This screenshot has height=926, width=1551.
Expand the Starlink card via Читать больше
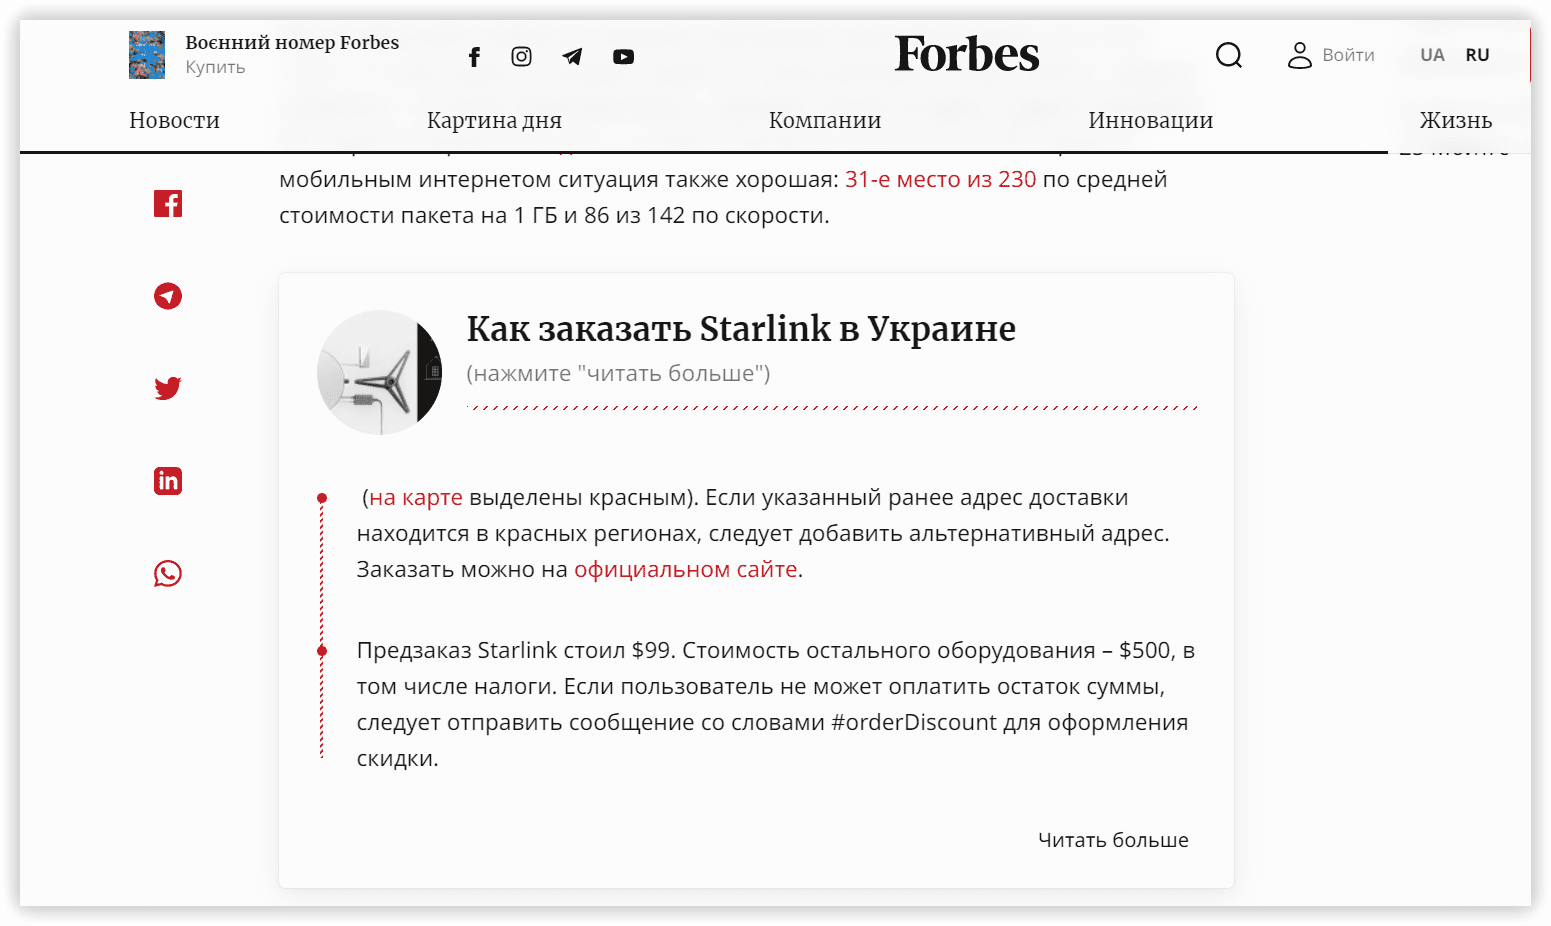tap(1113, 840)
